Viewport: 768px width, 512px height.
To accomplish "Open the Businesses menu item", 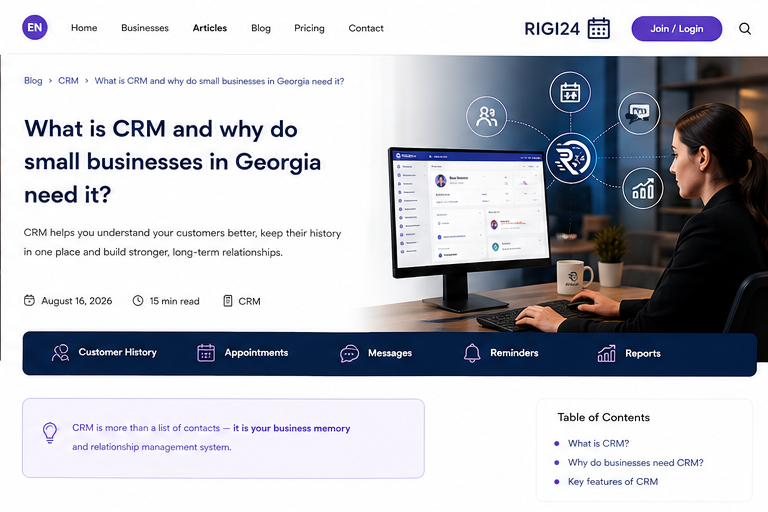I will point(145,28).
